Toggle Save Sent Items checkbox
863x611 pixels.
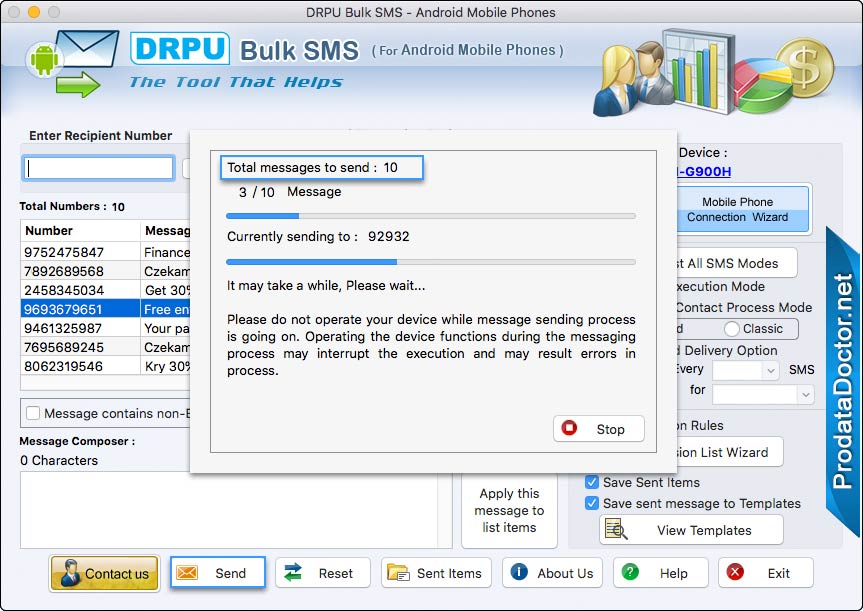click(592, 482)
